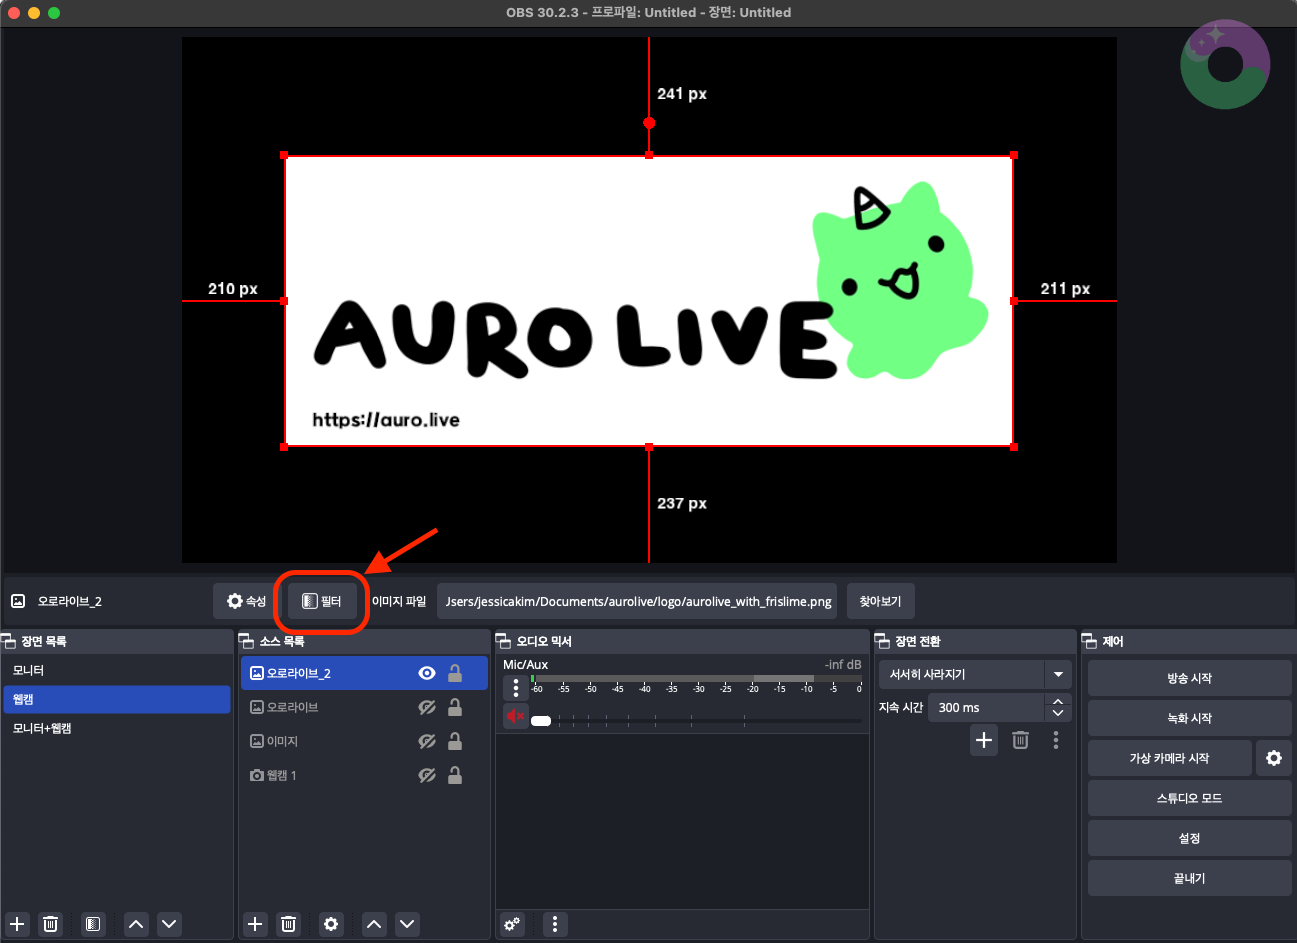Open transition properties three-dot menu
Viewport: 1297px width, 943px height.
pos(1056,740)
